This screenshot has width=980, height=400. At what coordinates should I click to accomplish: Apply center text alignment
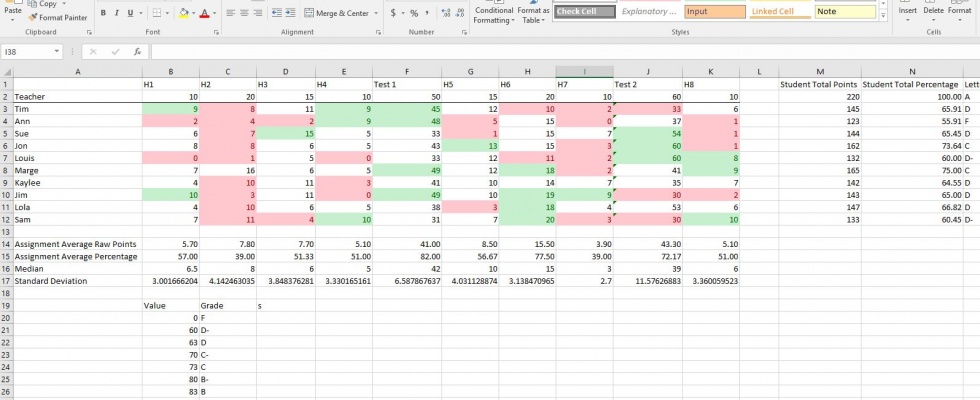pos(246,13)
